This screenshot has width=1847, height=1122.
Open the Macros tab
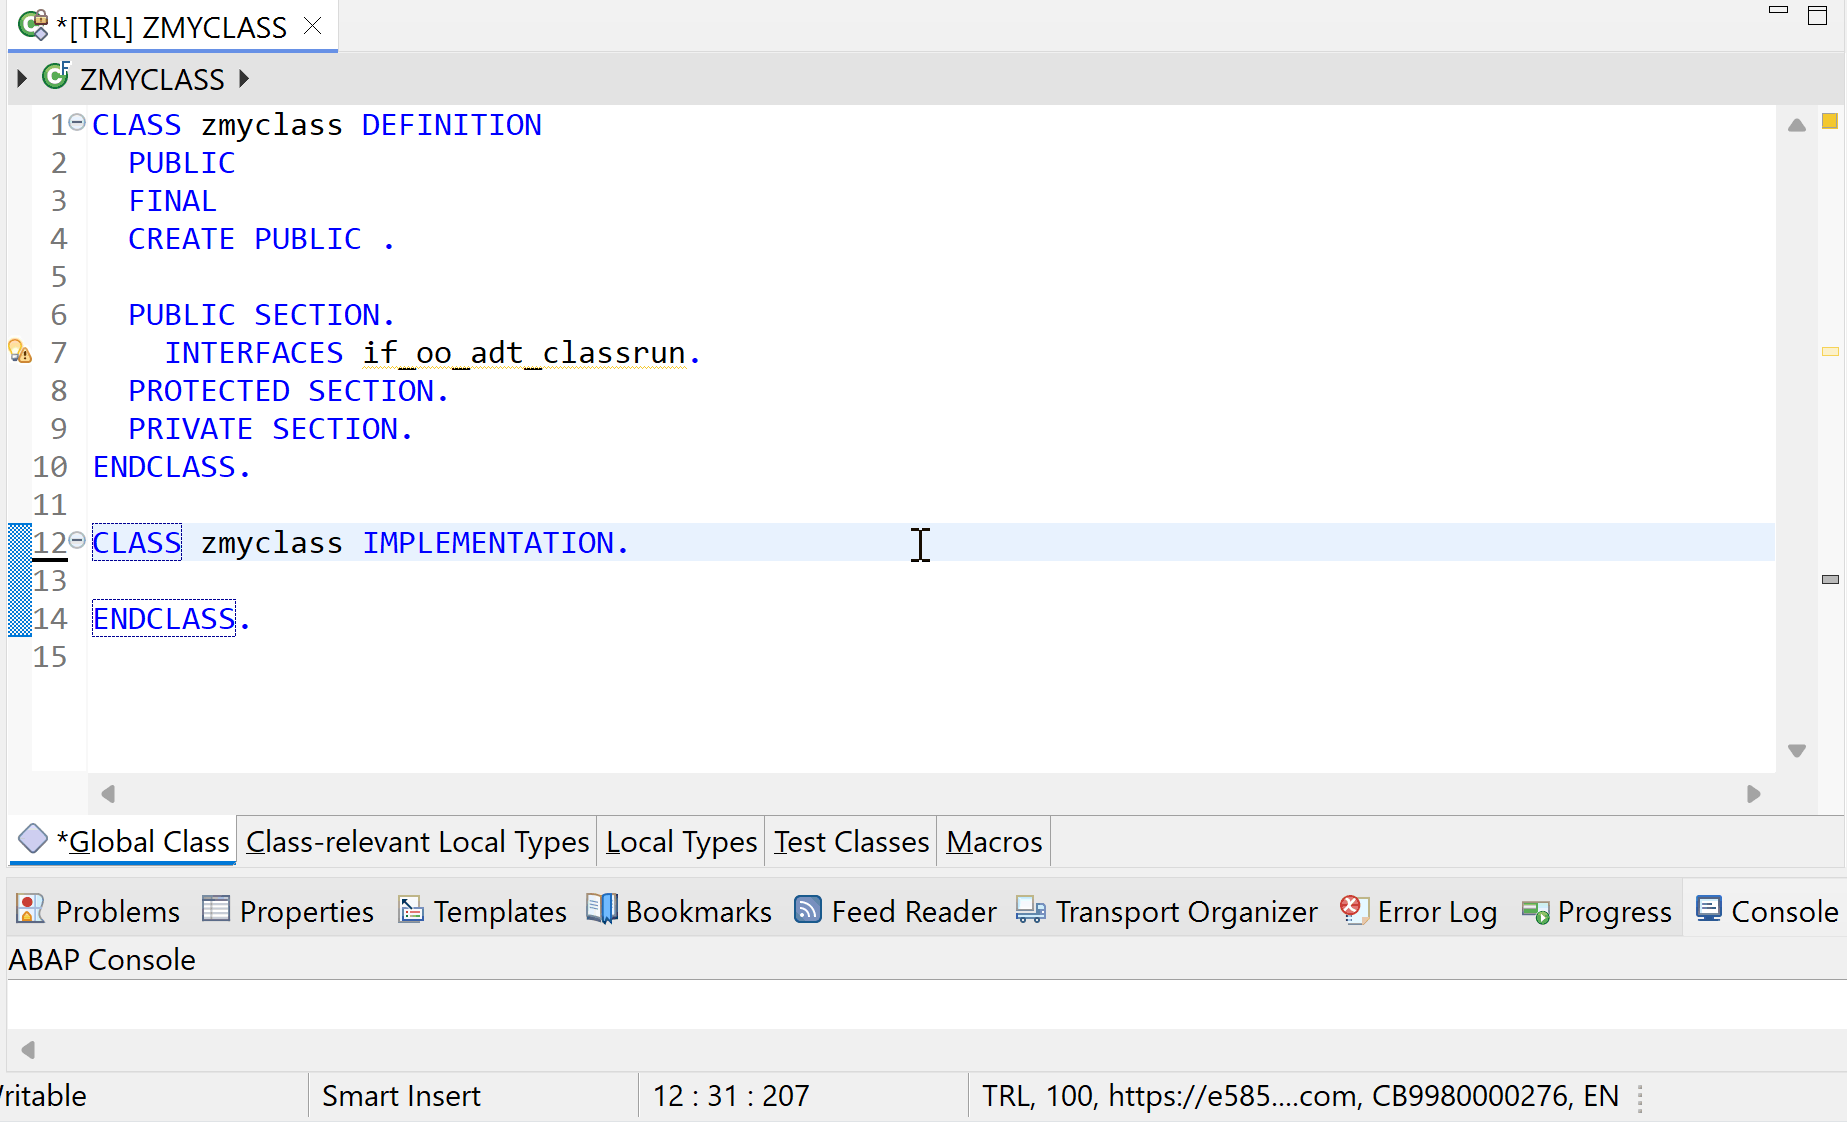[994, 842]
